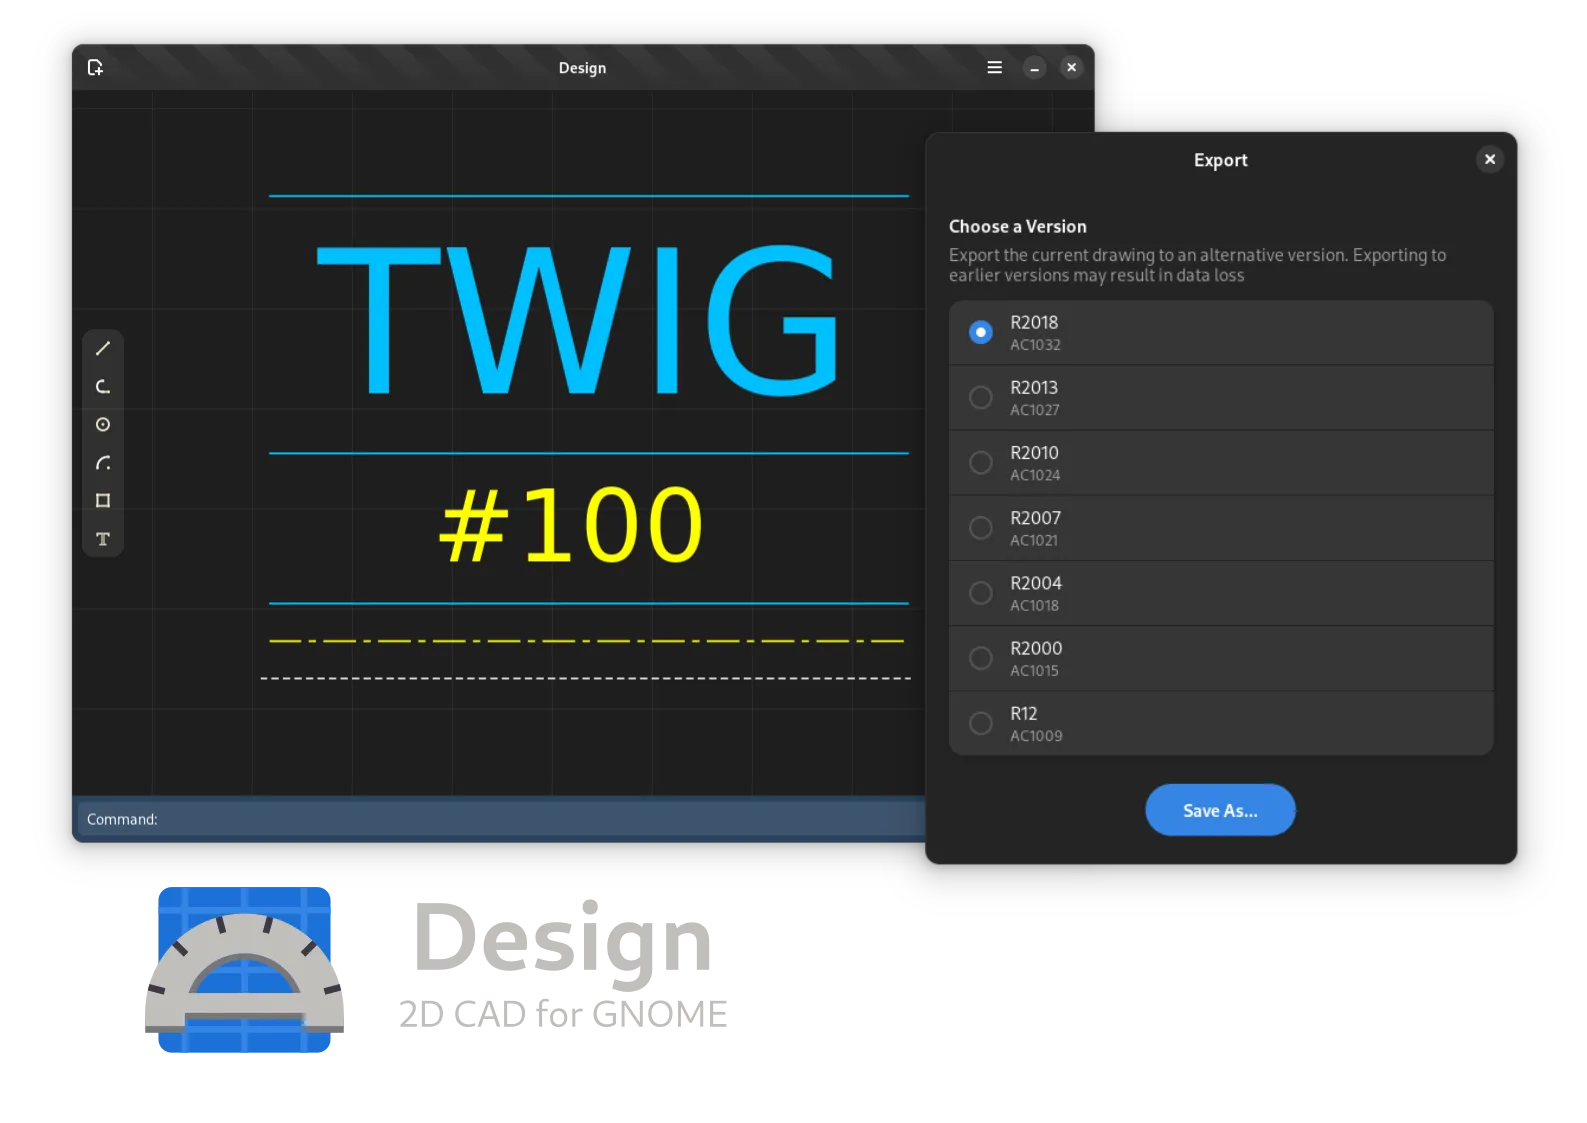Image resolution: width=1587 pixels, height=1123 pixels.
Task: Create new document in Design window
Action: point(95,67)
